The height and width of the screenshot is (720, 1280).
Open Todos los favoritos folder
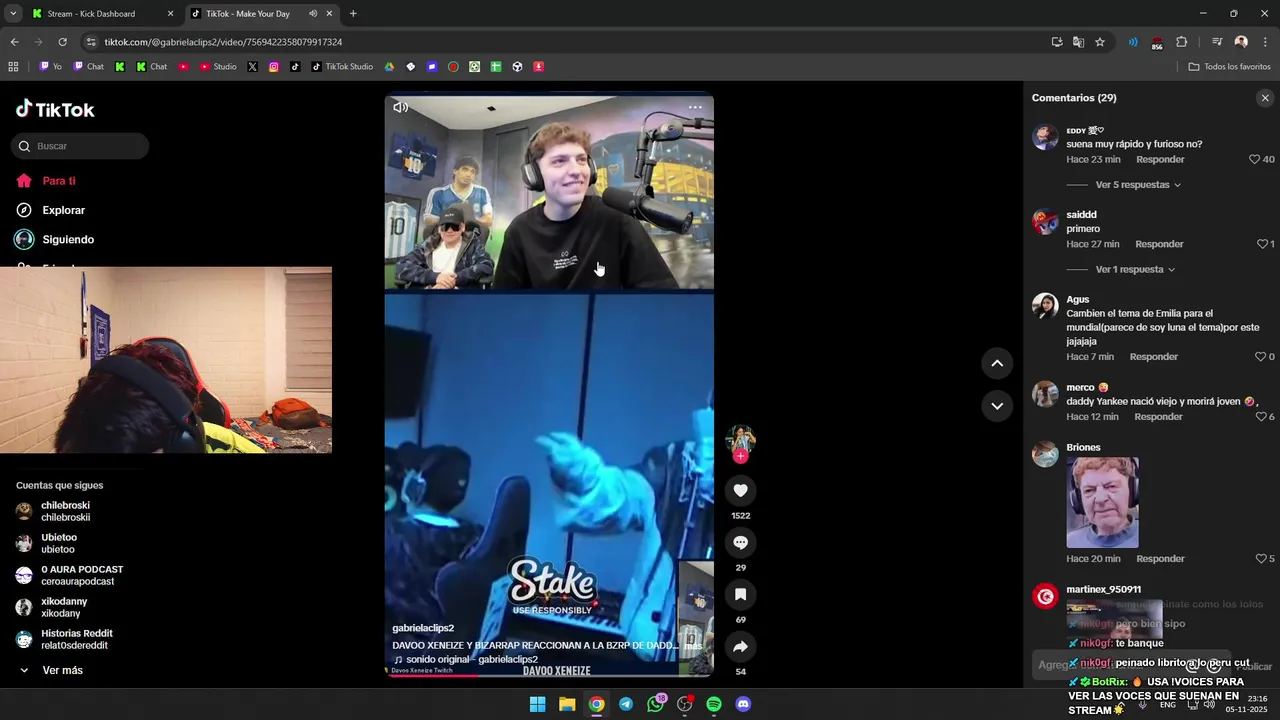[x=1229, y=67]
